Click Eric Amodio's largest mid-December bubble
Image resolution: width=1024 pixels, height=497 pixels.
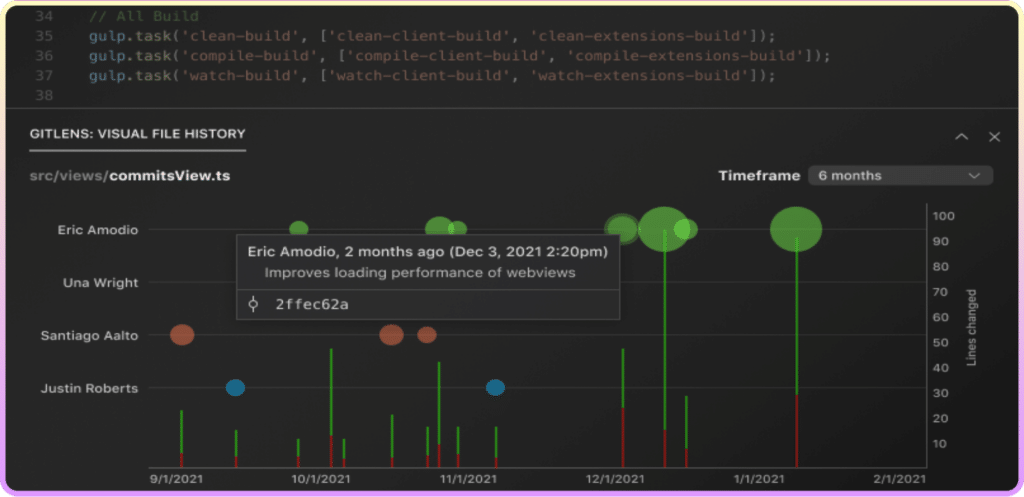662,229
